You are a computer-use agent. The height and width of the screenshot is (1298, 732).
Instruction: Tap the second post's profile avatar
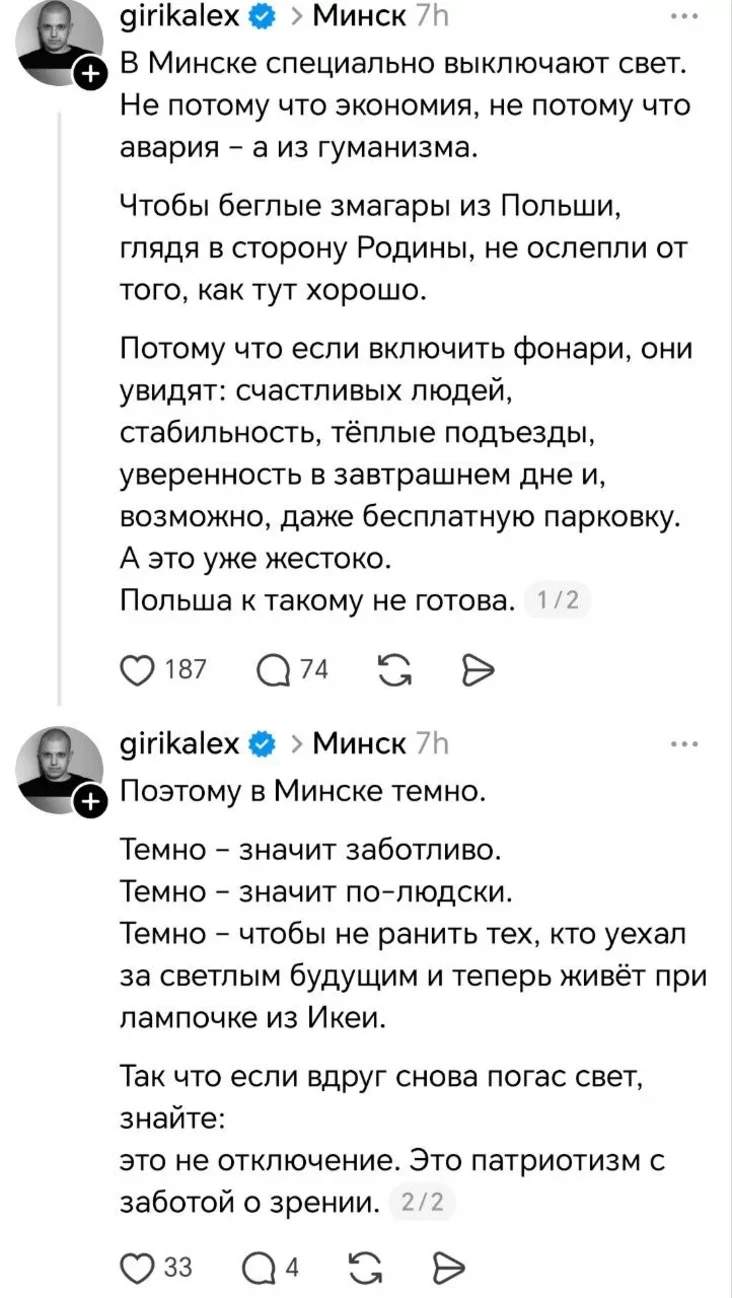coord(57,768)
